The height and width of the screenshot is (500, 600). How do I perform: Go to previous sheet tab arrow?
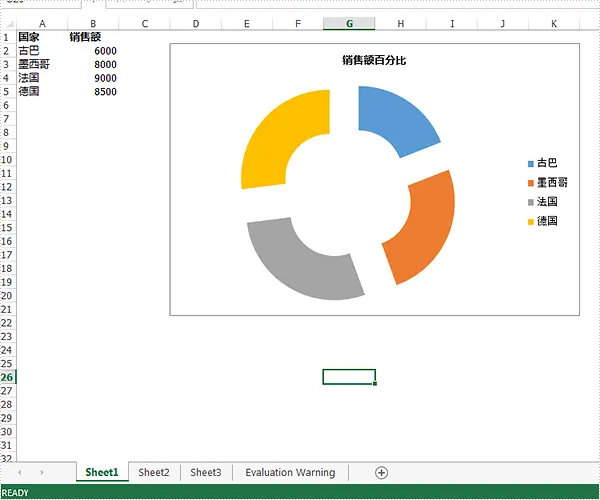click(20, 472)
